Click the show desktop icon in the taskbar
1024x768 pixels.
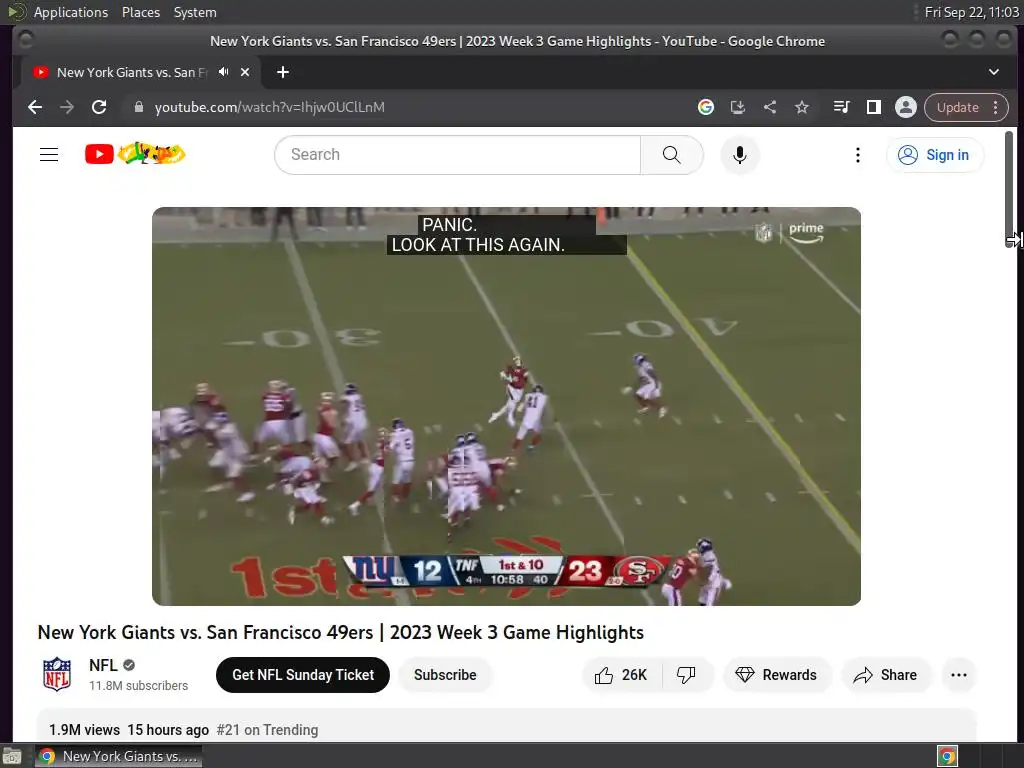pos(11,756)
